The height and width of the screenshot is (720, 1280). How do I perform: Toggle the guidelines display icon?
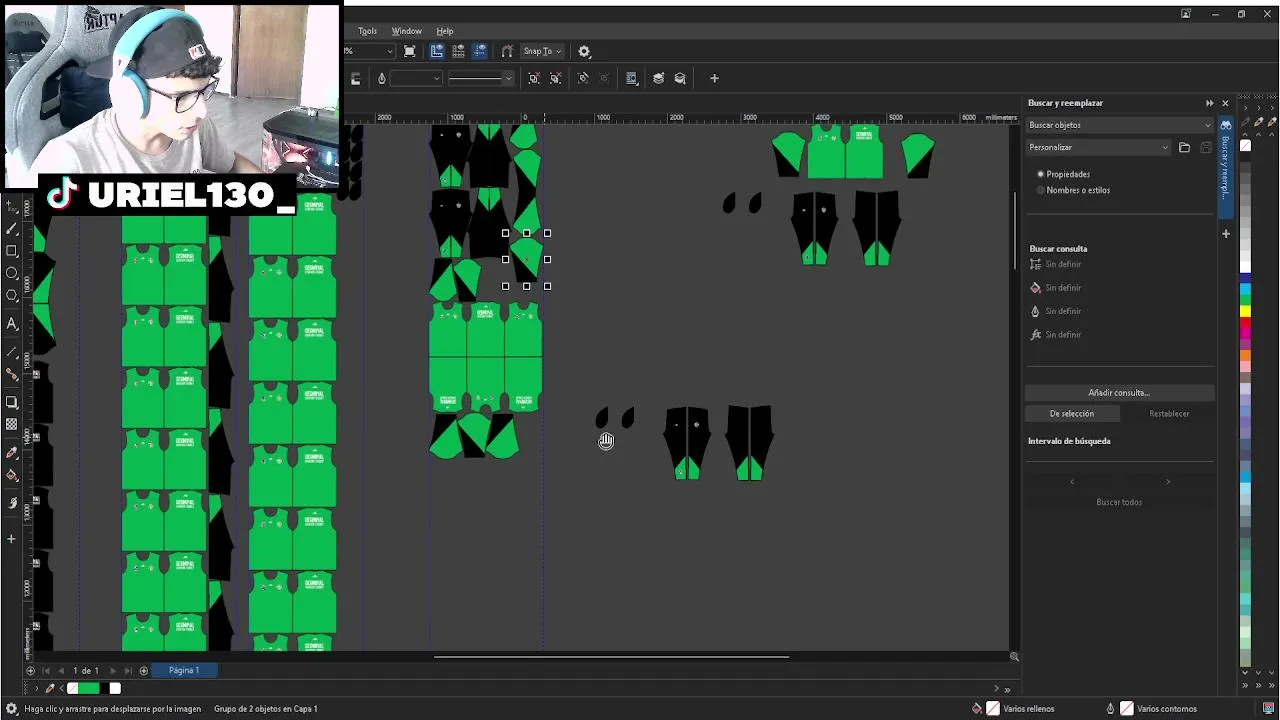pos(480,51)
